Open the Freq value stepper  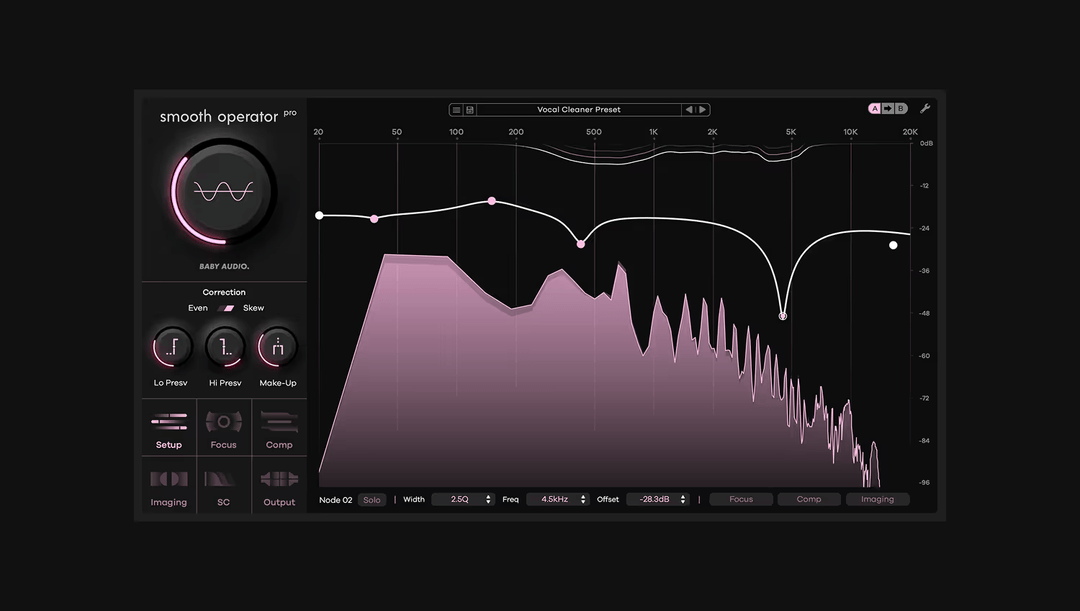[x=582, y=499]
